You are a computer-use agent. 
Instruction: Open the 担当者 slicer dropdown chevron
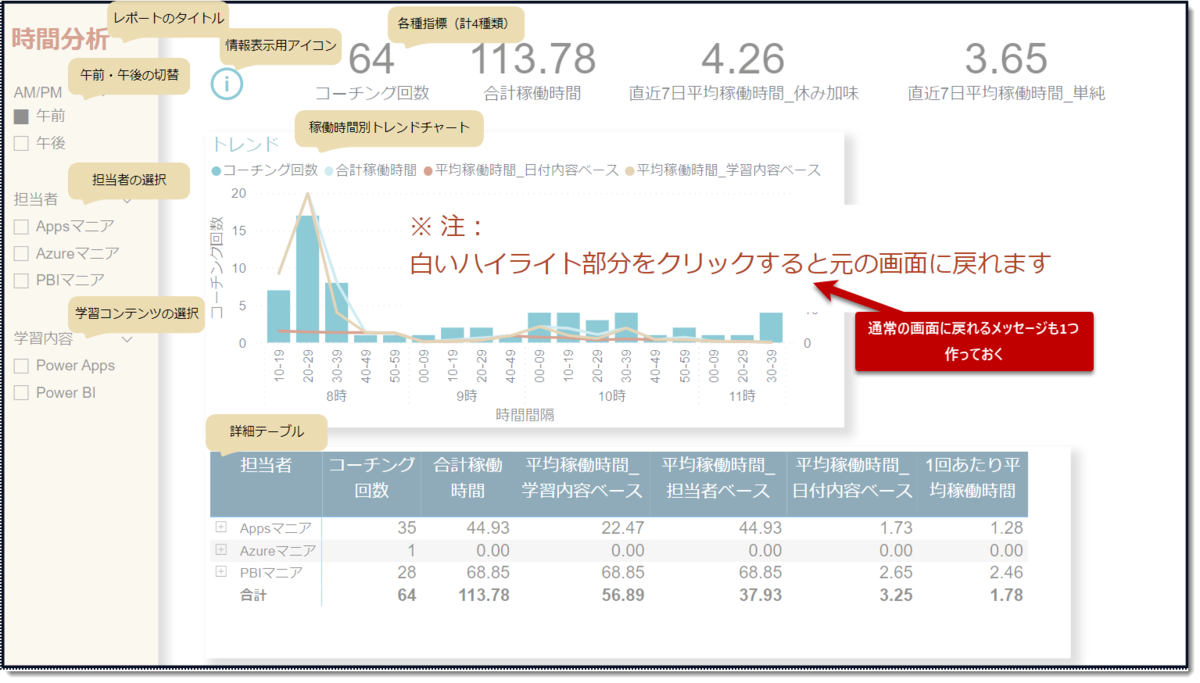pos(125,199)
